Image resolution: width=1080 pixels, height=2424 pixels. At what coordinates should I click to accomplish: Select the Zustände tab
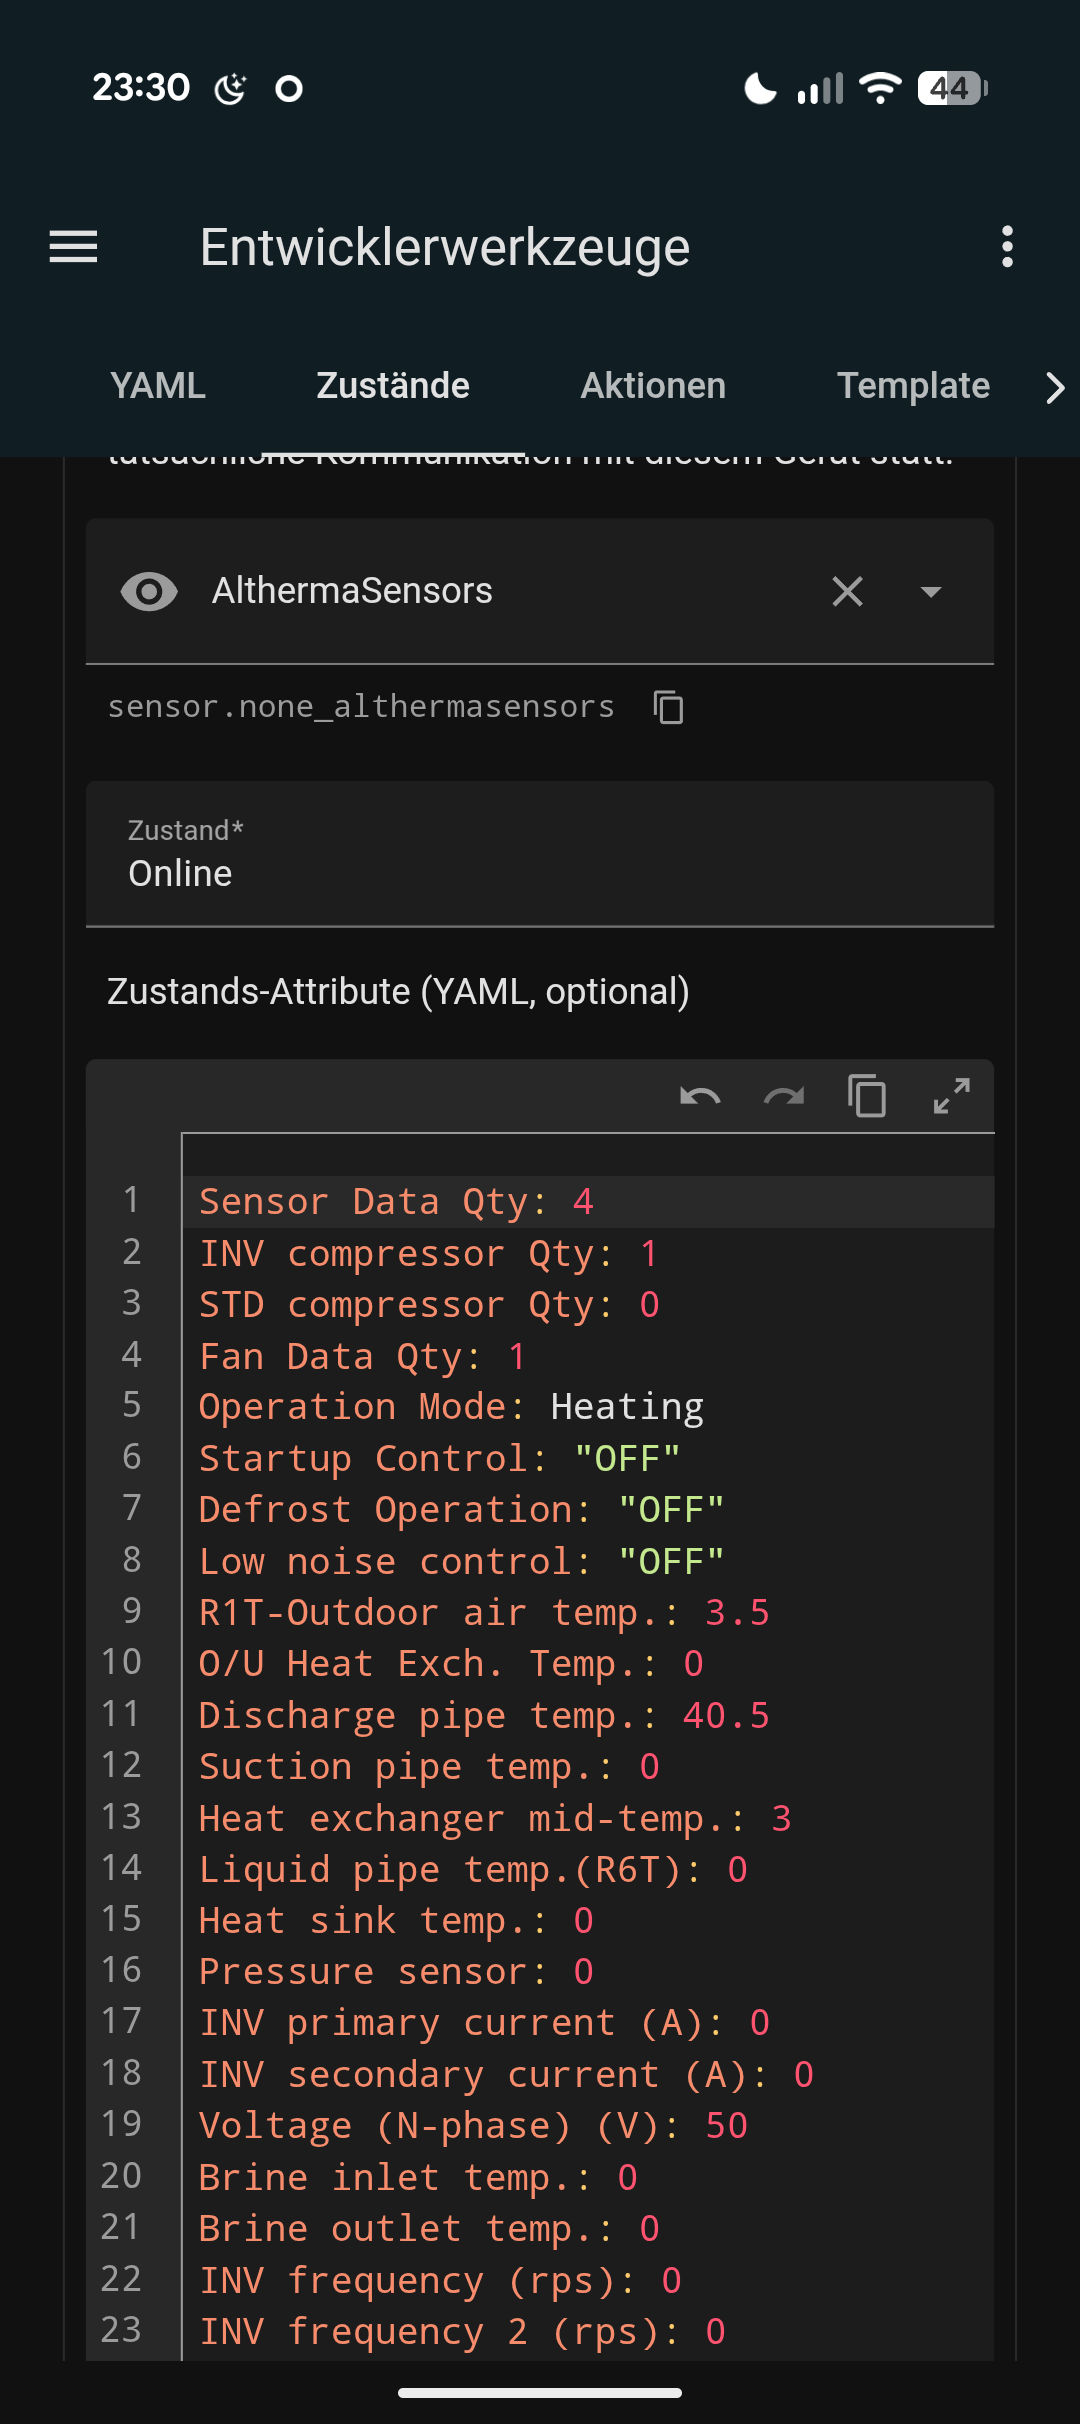(393, 386)
